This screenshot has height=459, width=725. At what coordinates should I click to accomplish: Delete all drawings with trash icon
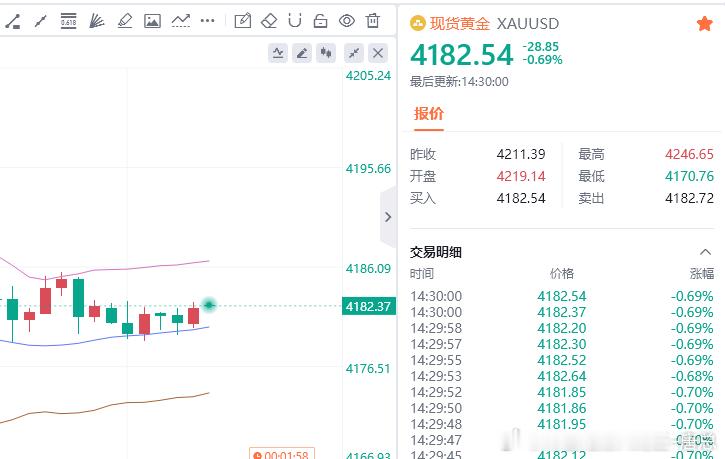click(x=373, y=21)
